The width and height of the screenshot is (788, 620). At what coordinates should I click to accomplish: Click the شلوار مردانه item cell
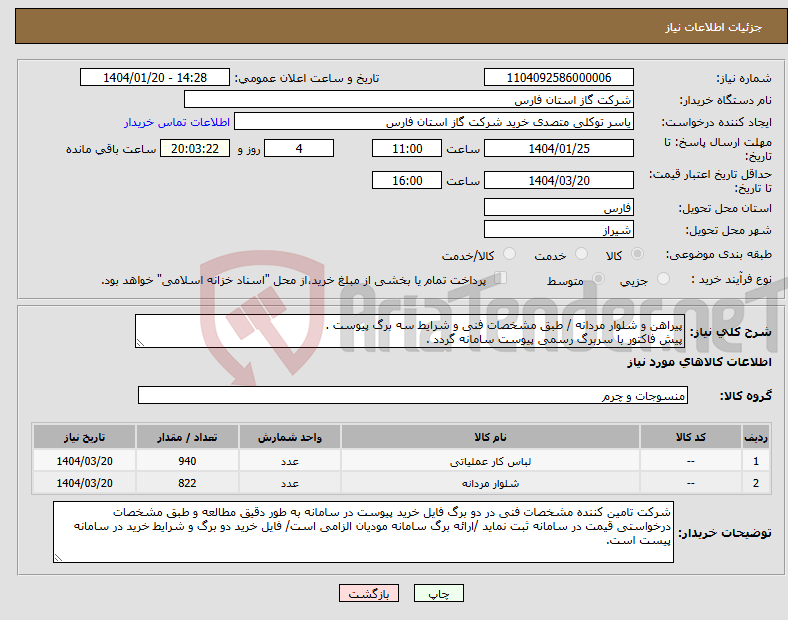coord(490,483)
